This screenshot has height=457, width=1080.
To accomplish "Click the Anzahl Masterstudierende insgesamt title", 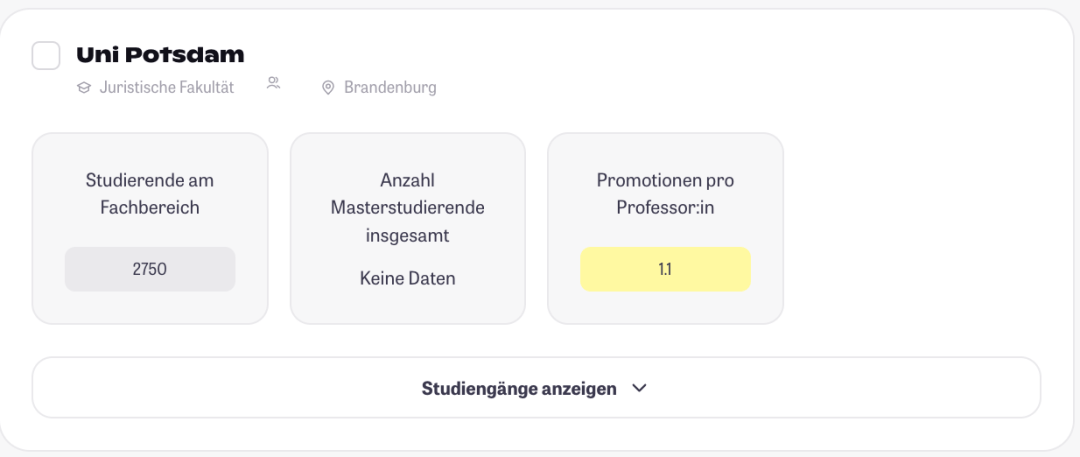I will 408,207.
